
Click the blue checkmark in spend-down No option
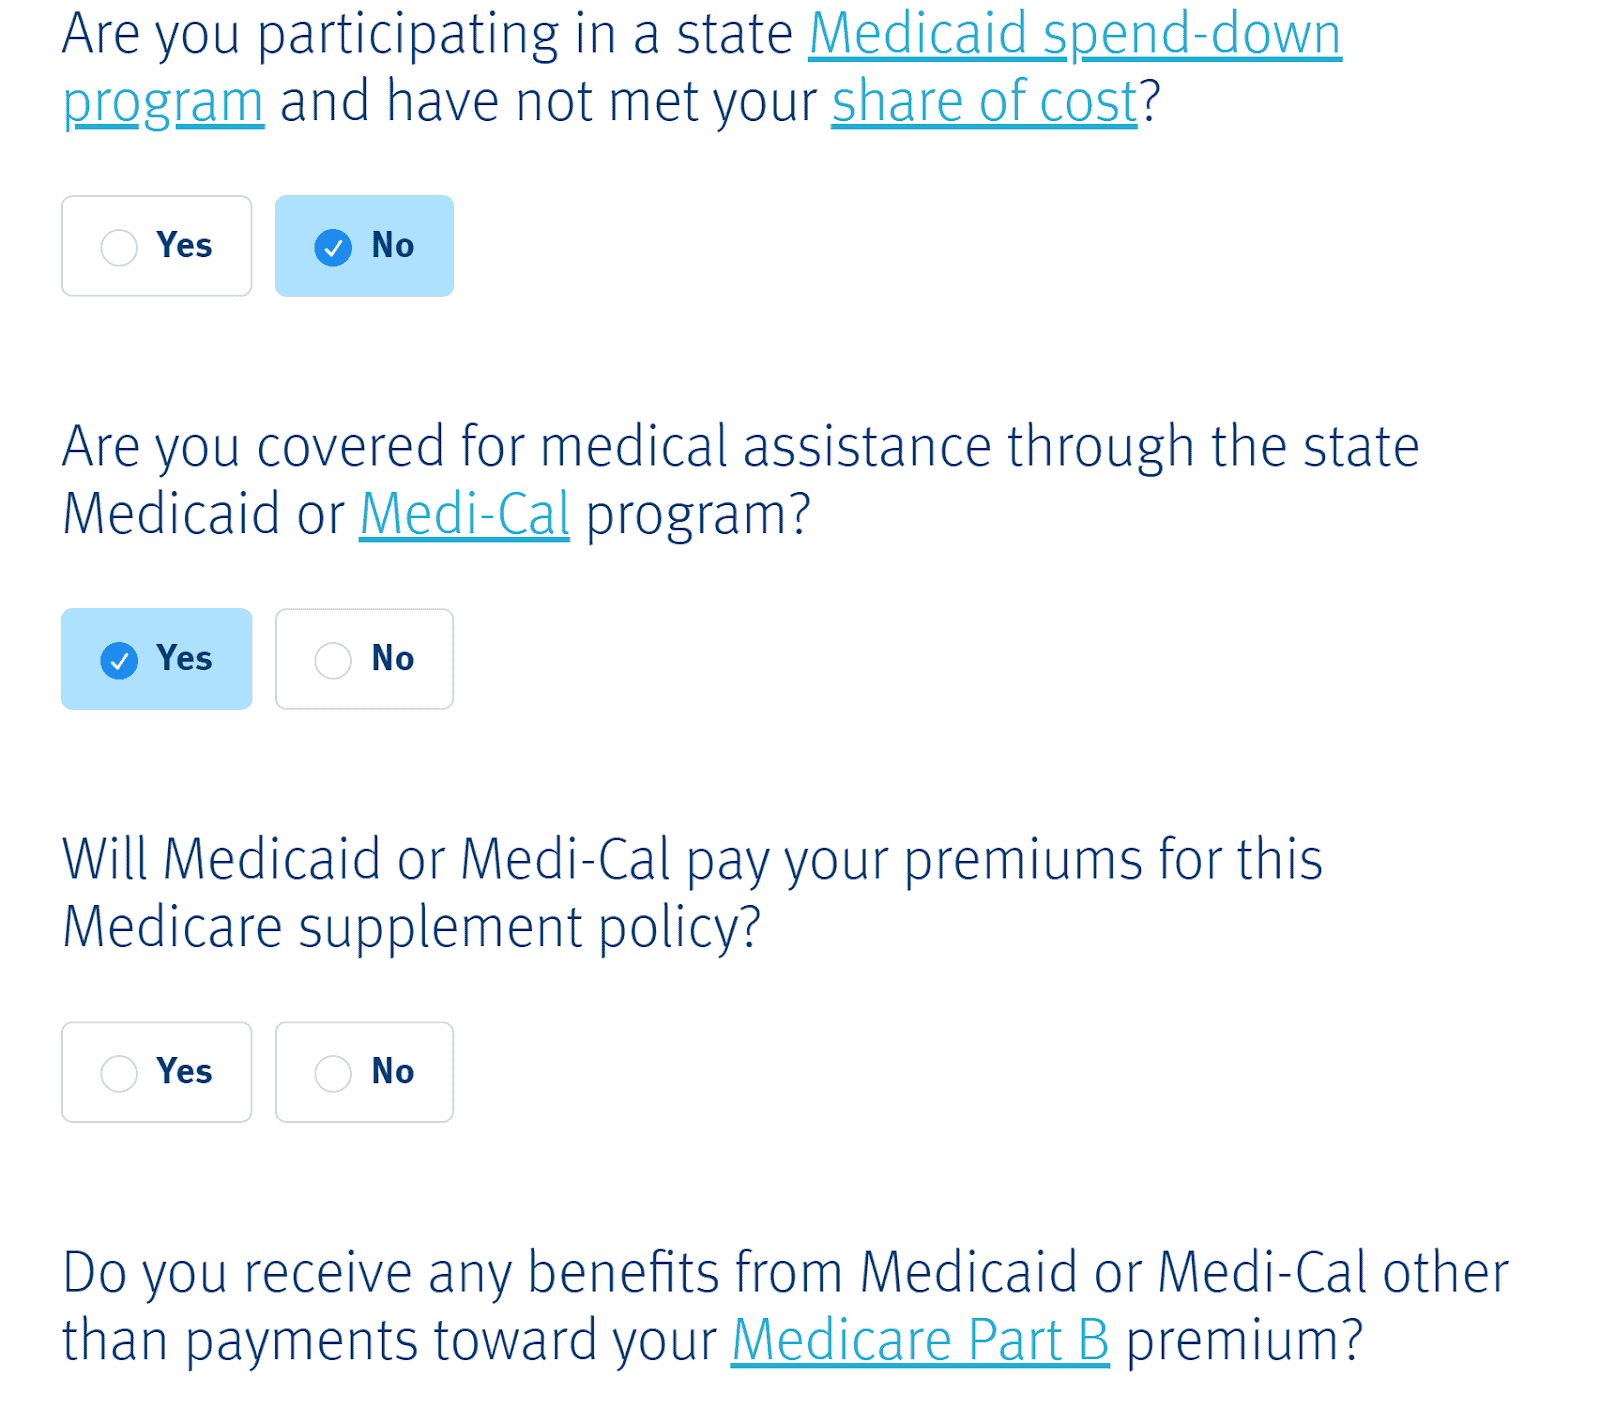[333, 247]
